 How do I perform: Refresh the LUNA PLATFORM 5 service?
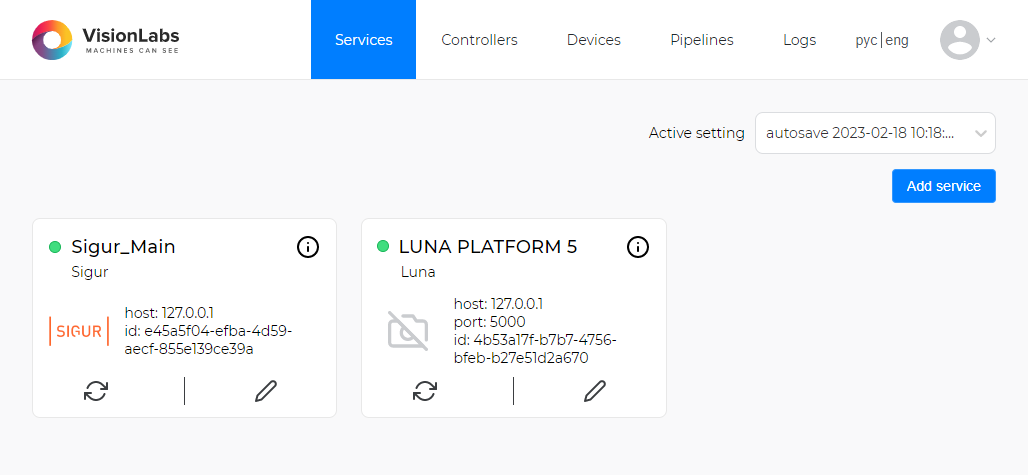pyautogui.click(x=425, y=391)
